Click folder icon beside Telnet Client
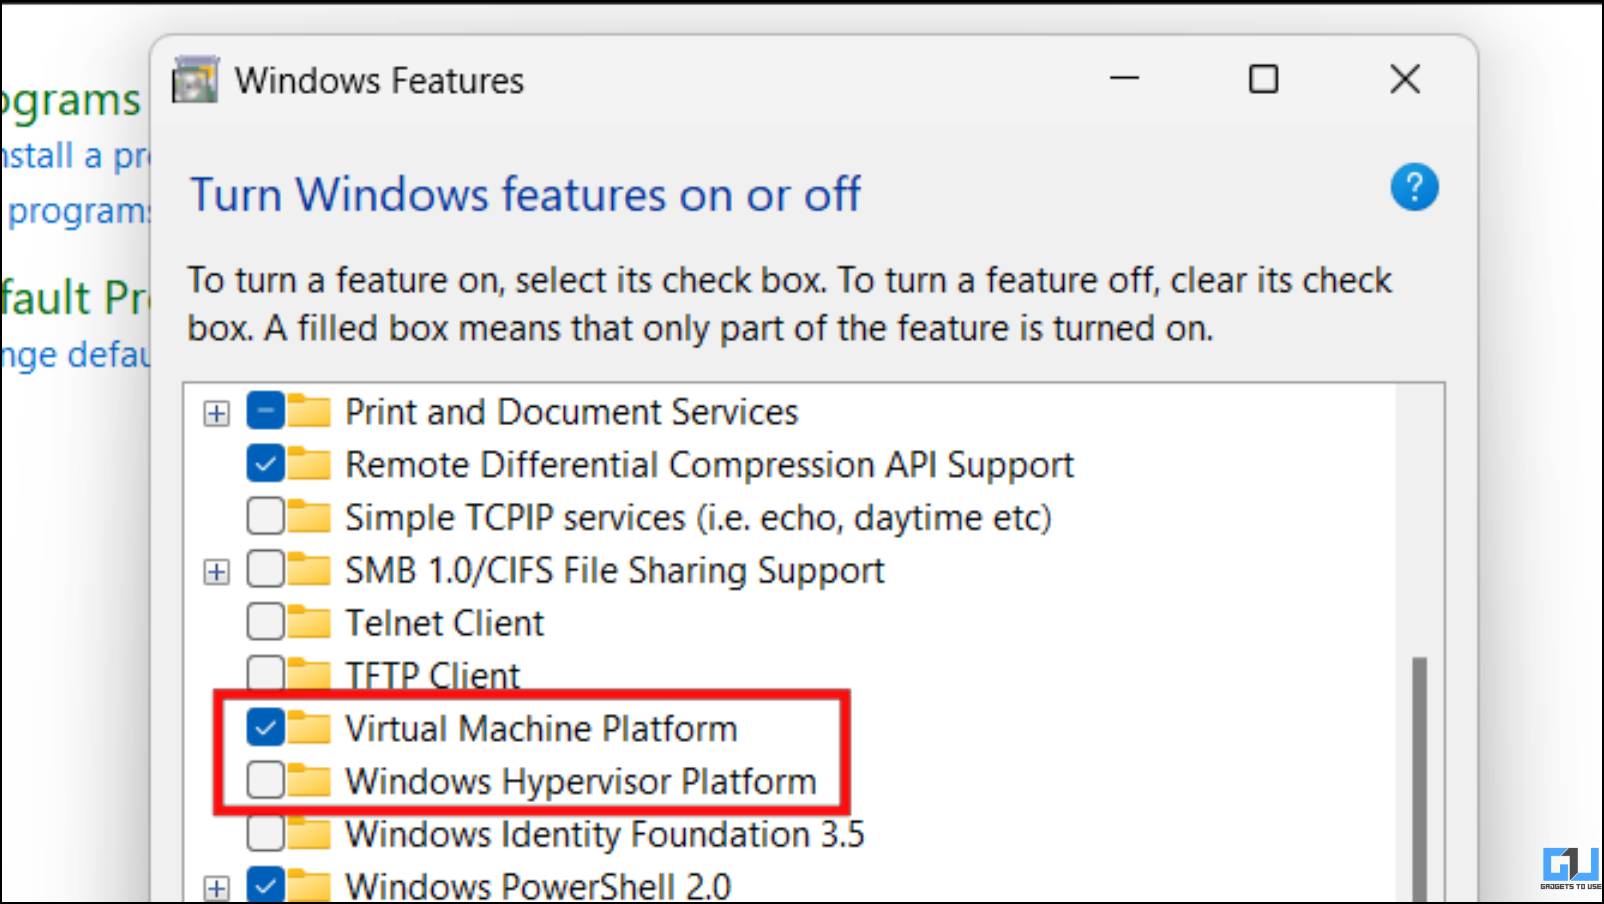Image resolution: width=1604 pixels, height=904 pixels. (x=309, y=622)
